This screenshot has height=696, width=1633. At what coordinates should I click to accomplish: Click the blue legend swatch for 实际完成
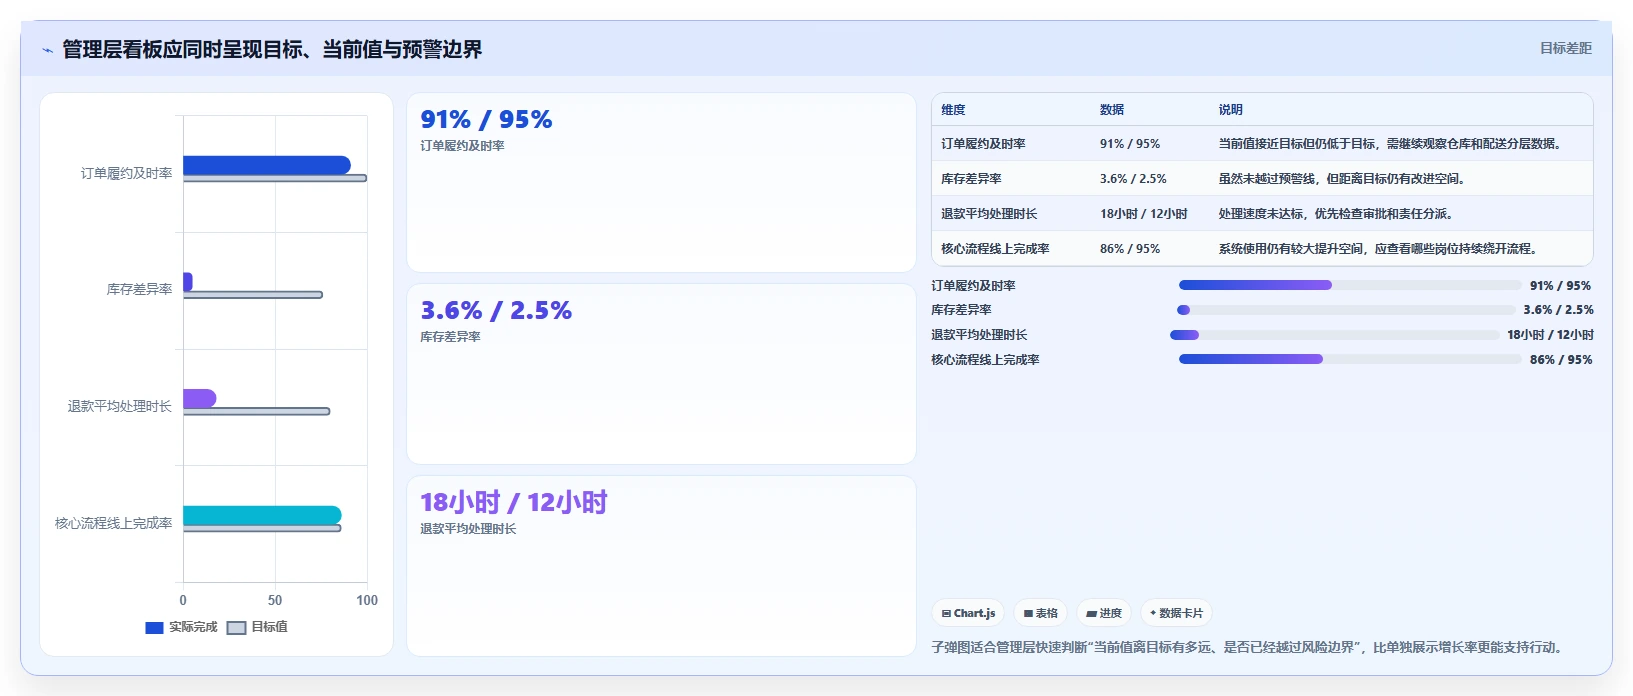(154, 628)
